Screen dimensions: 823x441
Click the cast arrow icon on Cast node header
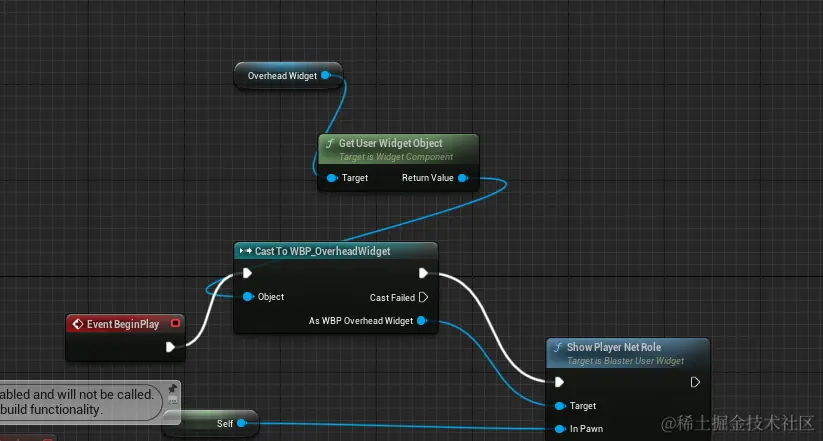click(x=245, y=251)
